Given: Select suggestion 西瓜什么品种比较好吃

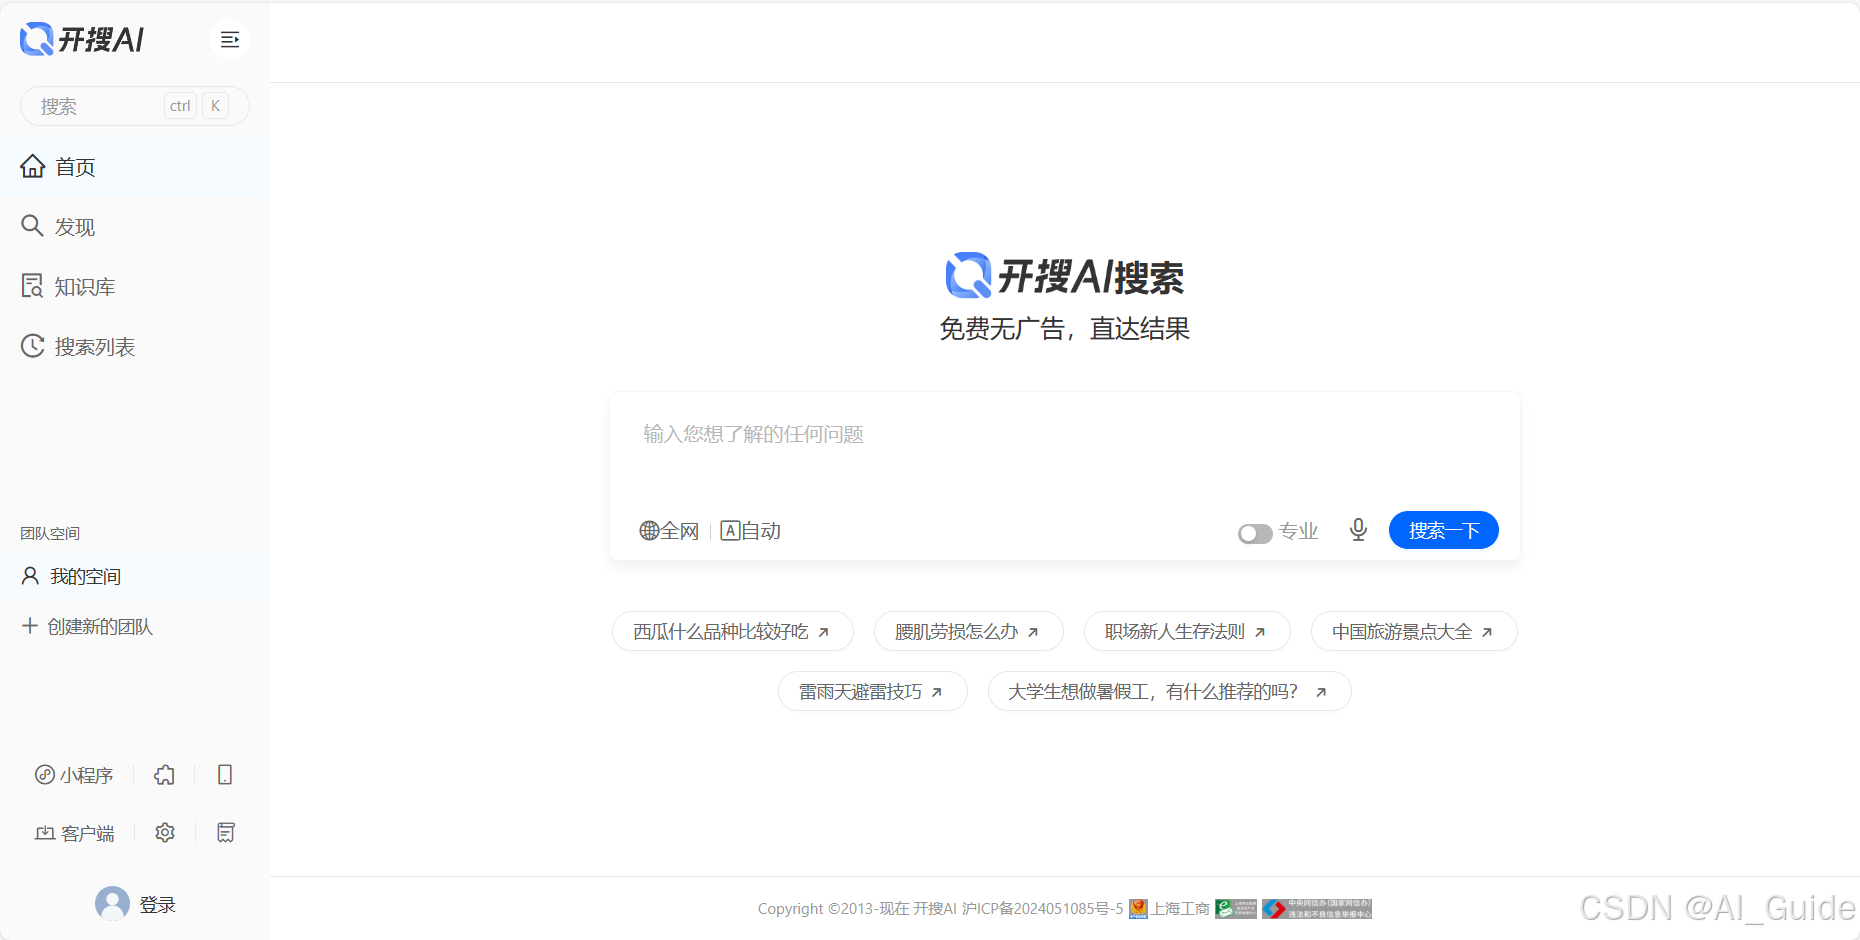Looking at the screenshot, I should click(733, 631).
